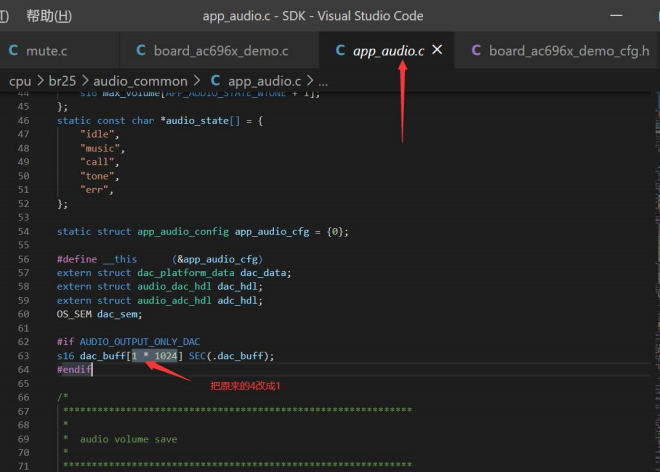Click AUDIO_OUTPUT_ONLY_DAC macro on line 62
The width and height of the screenshot is (660, 472).
[x=140, y=342]
